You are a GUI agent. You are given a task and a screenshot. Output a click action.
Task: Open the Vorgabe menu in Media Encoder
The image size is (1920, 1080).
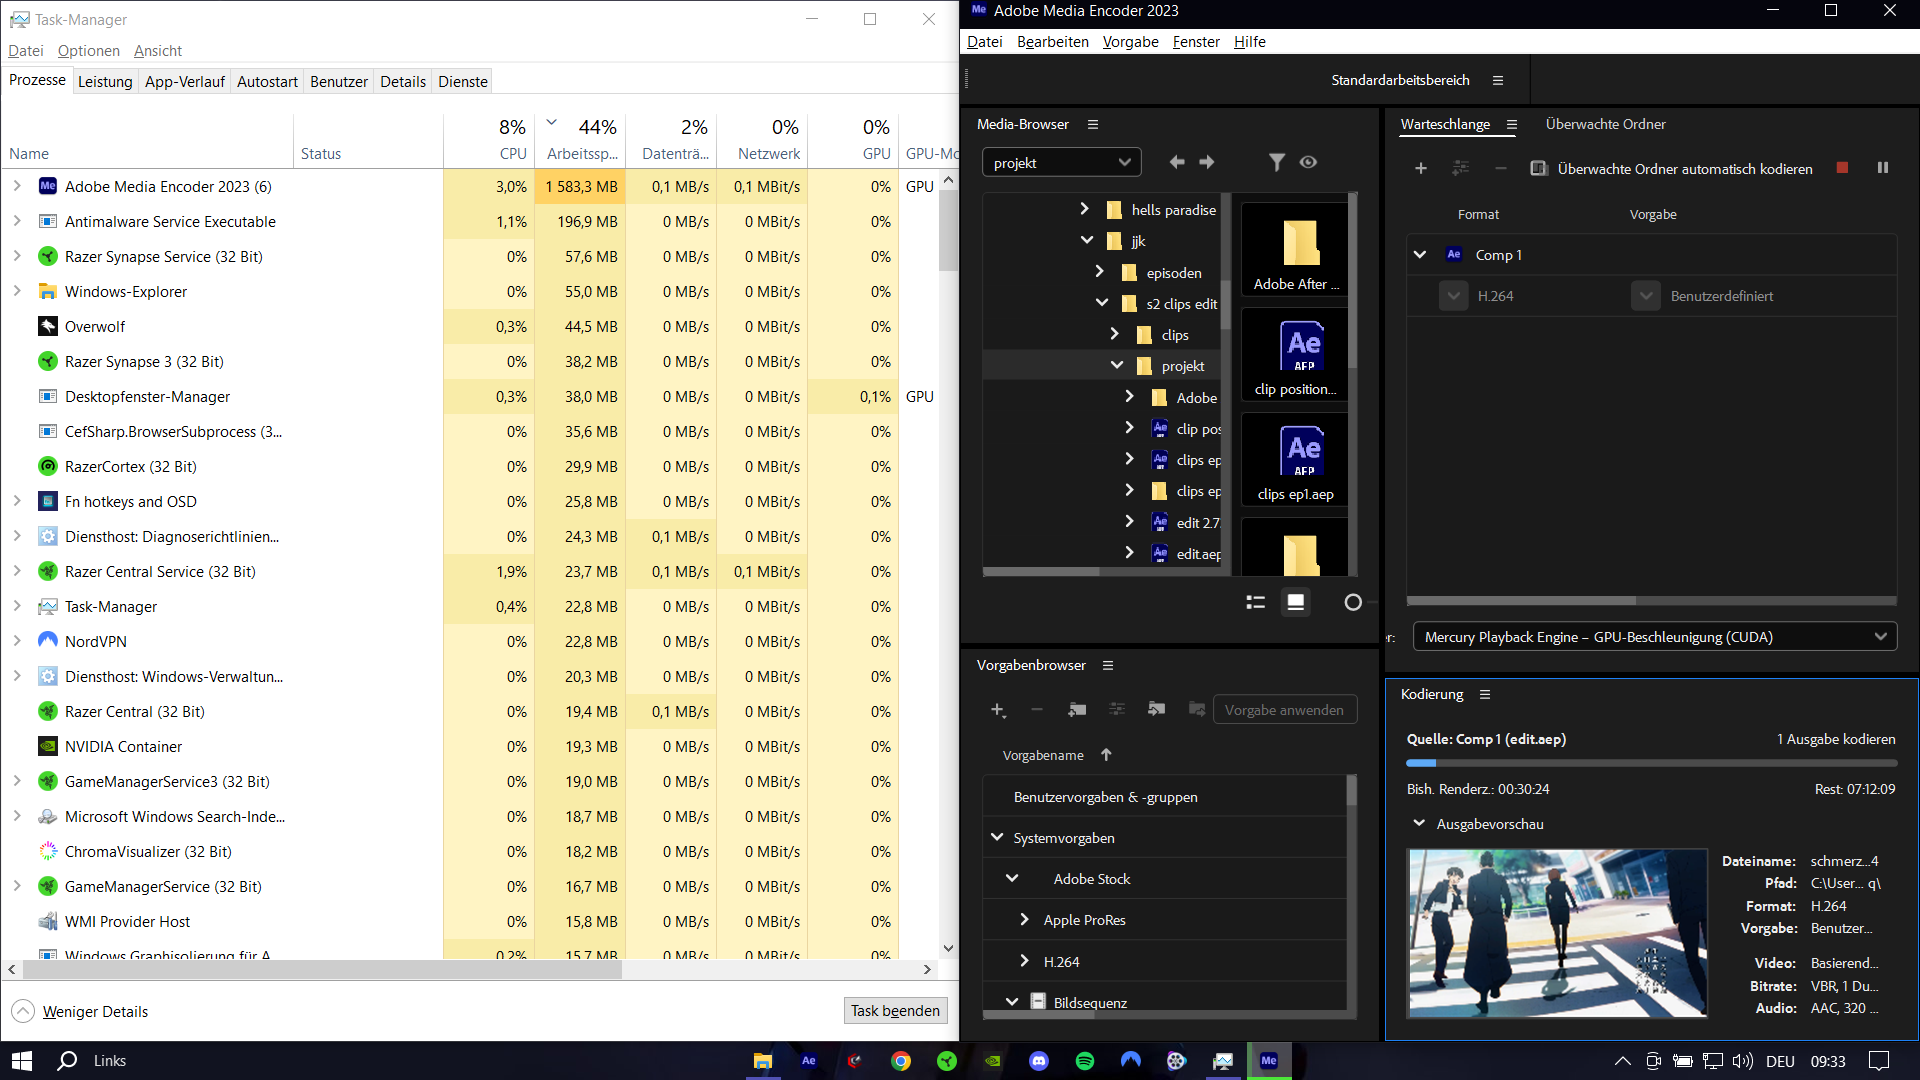click(1130, 42)
